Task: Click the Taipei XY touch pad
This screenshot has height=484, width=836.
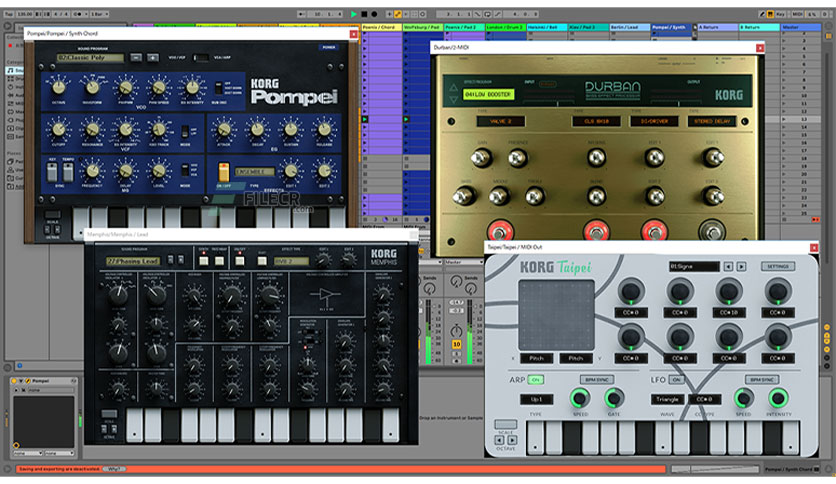Action: pyautogui.click(x=556, y=314)
